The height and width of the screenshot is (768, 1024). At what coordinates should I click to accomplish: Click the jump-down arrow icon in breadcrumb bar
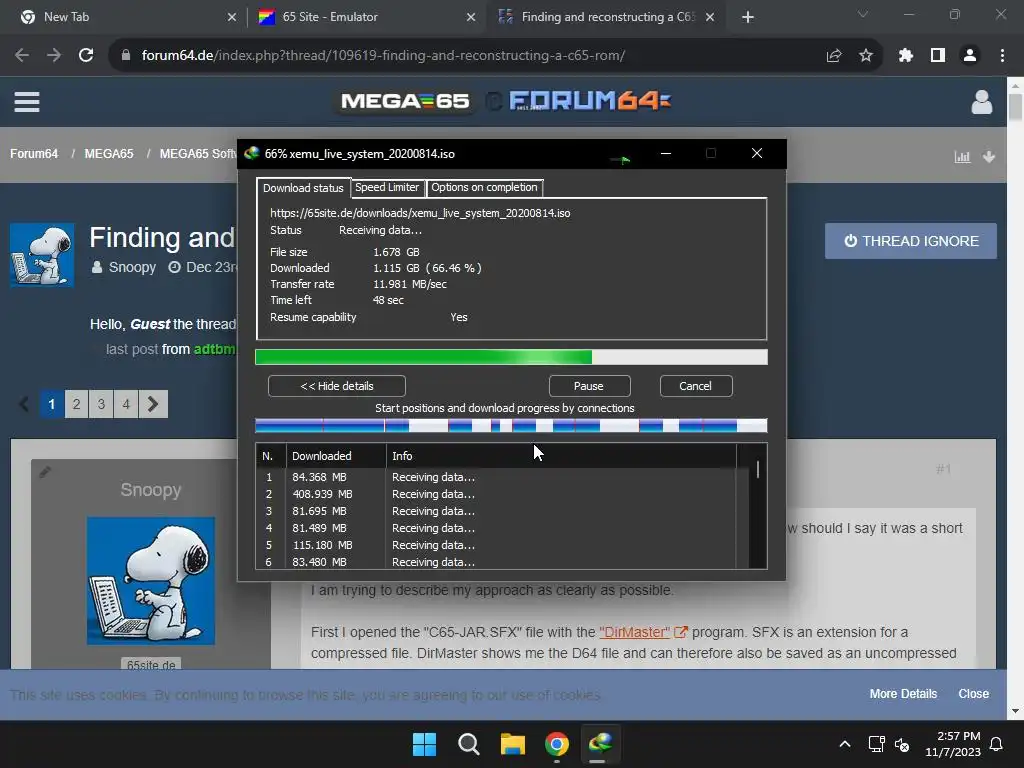989,157
